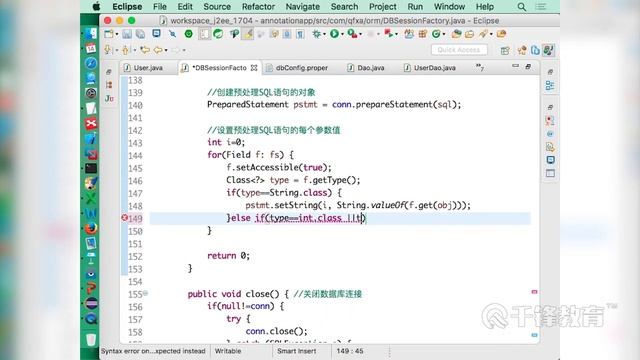640x360 pixels.
Task: Open the Refactor menu
Action: (258, 7)
